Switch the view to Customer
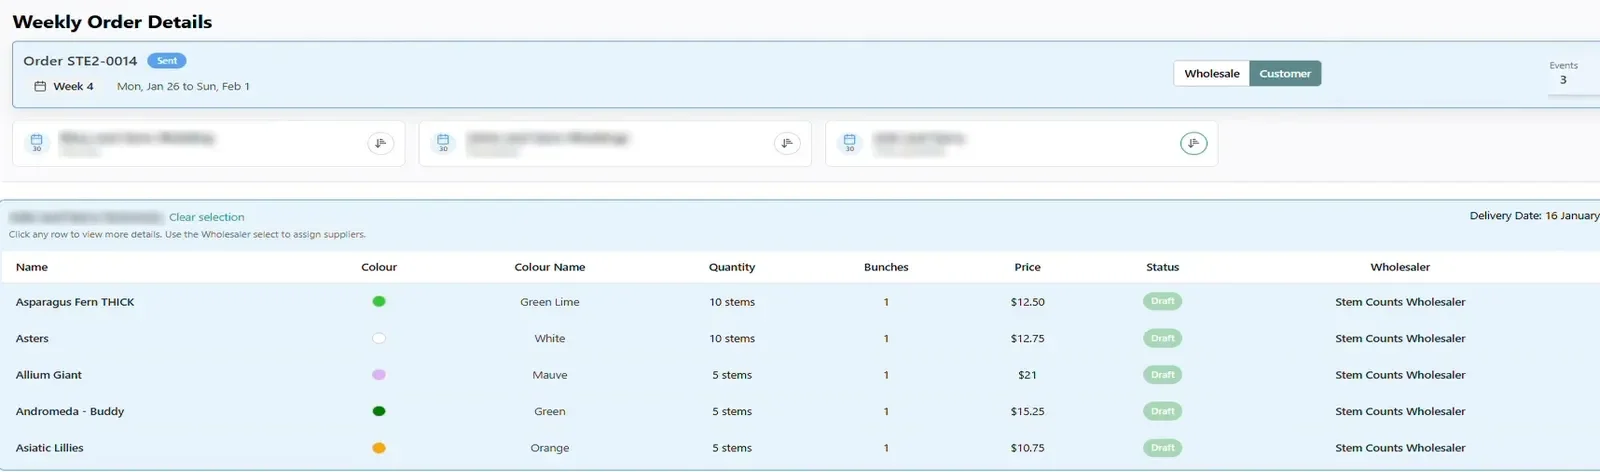This screenshot has height=472, width=1600. 1285,74
